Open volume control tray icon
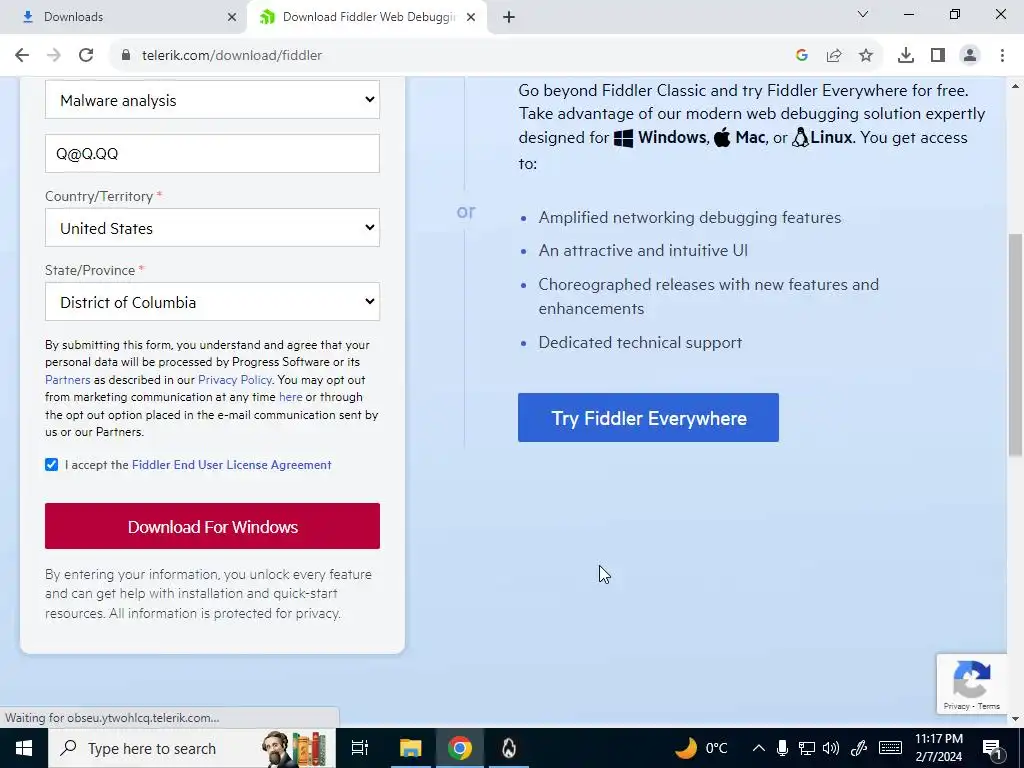This screenshot has height=768, width=1024. pyautogui.click(x=831, y=748)
